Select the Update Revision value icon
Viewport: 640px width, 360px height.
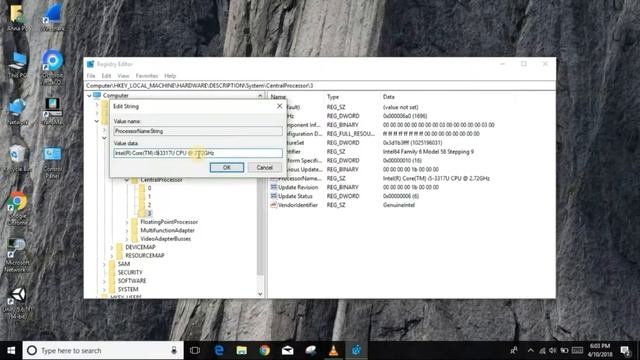(274, 187)
